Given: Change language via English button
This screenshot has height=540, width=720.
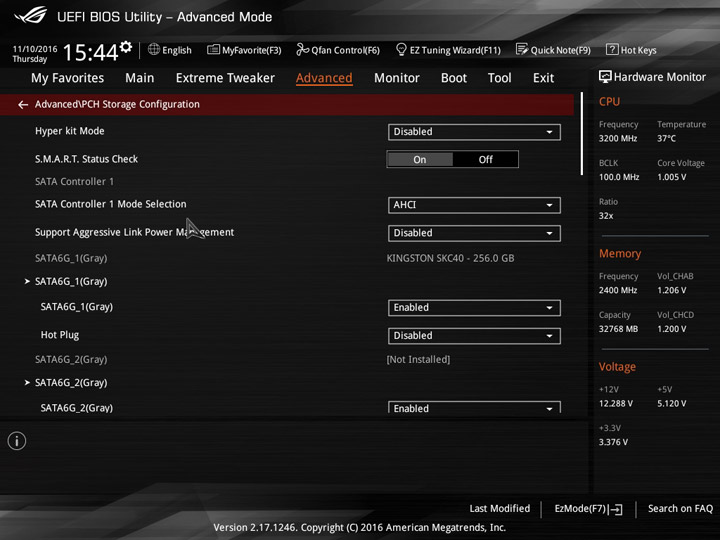Looking at the screenshot, I should point(170,50).
